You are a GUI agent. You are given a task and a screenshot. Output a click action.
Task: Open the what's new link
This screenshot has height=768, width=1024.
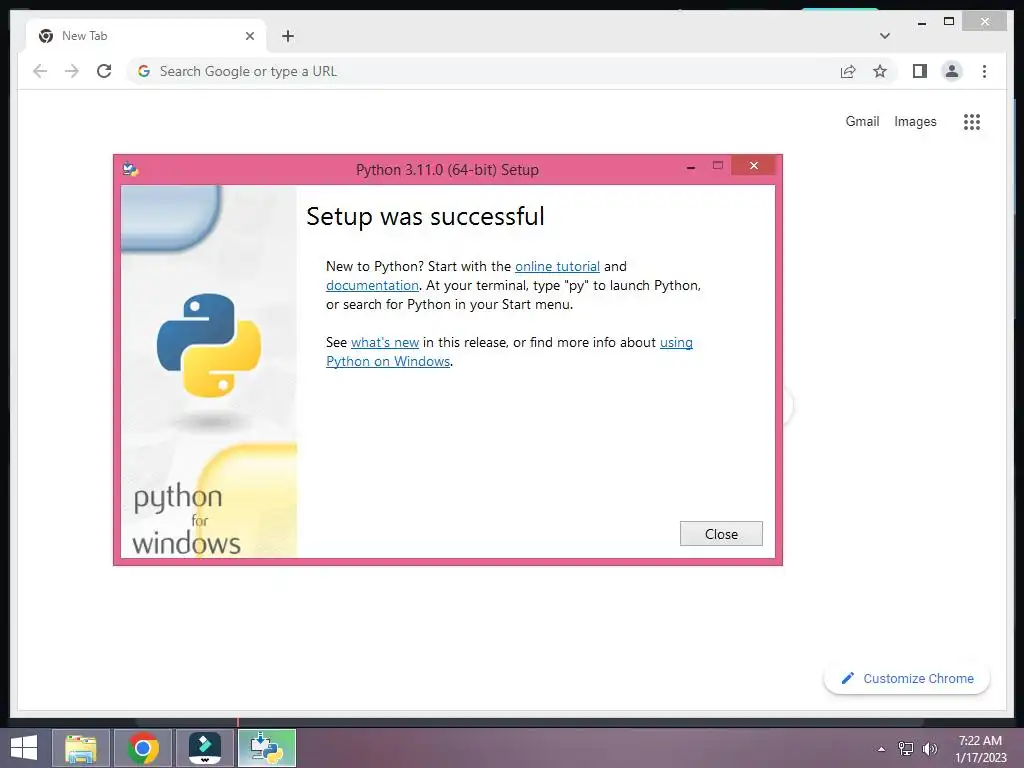coord(385,342)
